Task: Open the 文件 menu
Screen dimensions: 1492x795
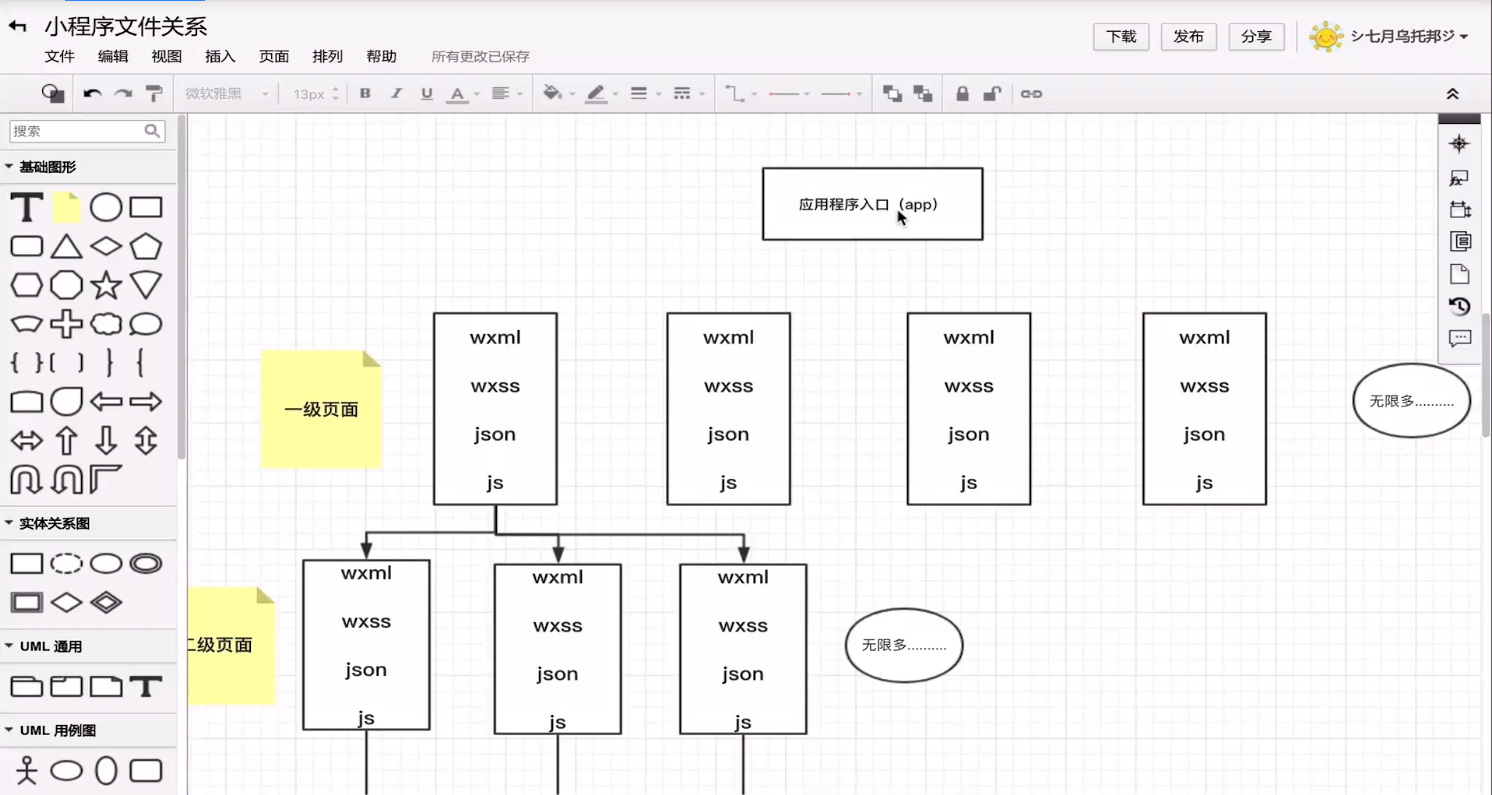Action: point(60,57)
